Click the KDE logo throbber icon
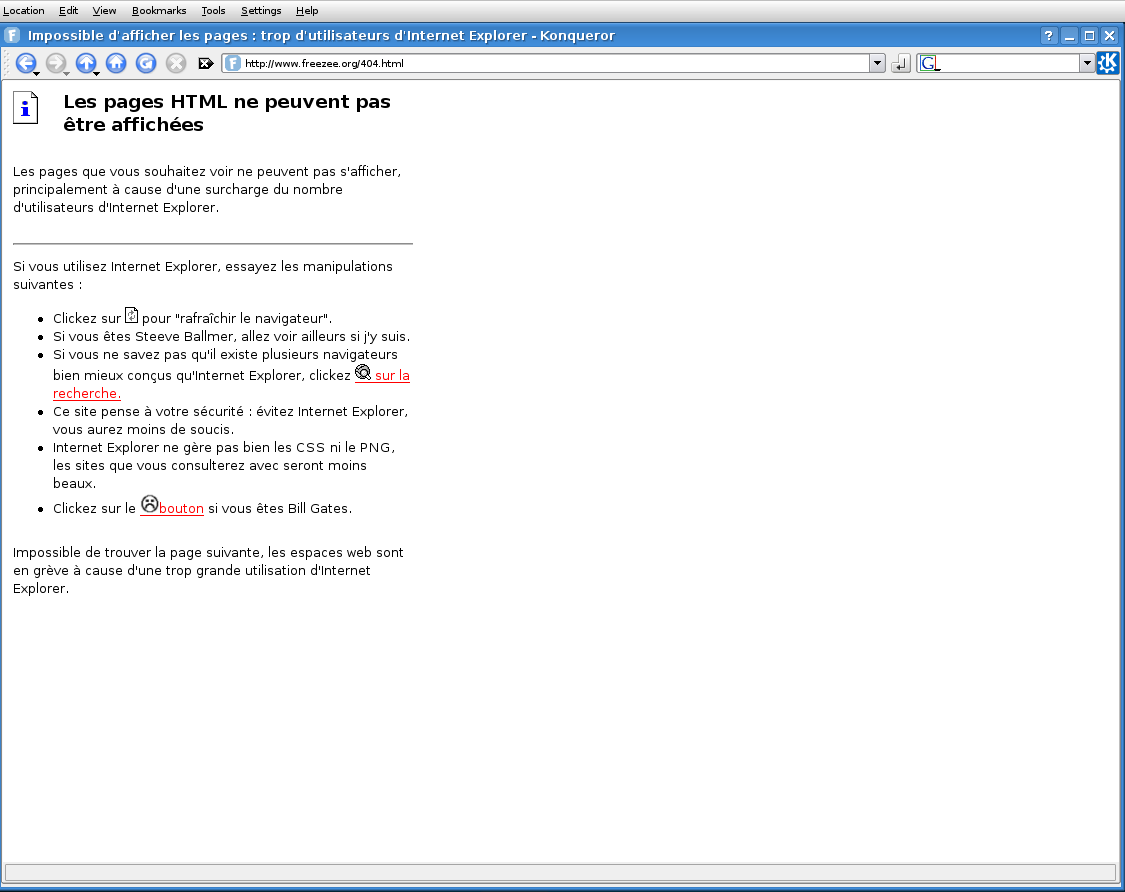The height and width of the screenshot is (892, 1125). click(x=1108, y=63)
